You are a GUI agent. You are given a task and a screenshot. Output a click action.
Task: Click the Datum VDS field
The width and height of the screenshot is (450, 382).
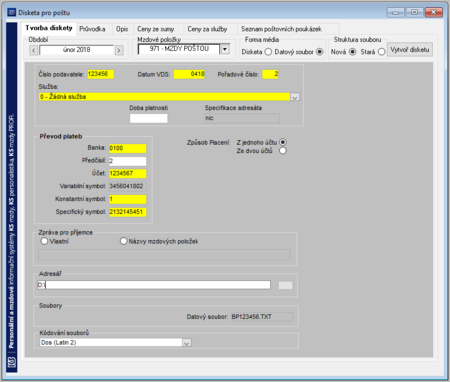click(x=189, y=74)
